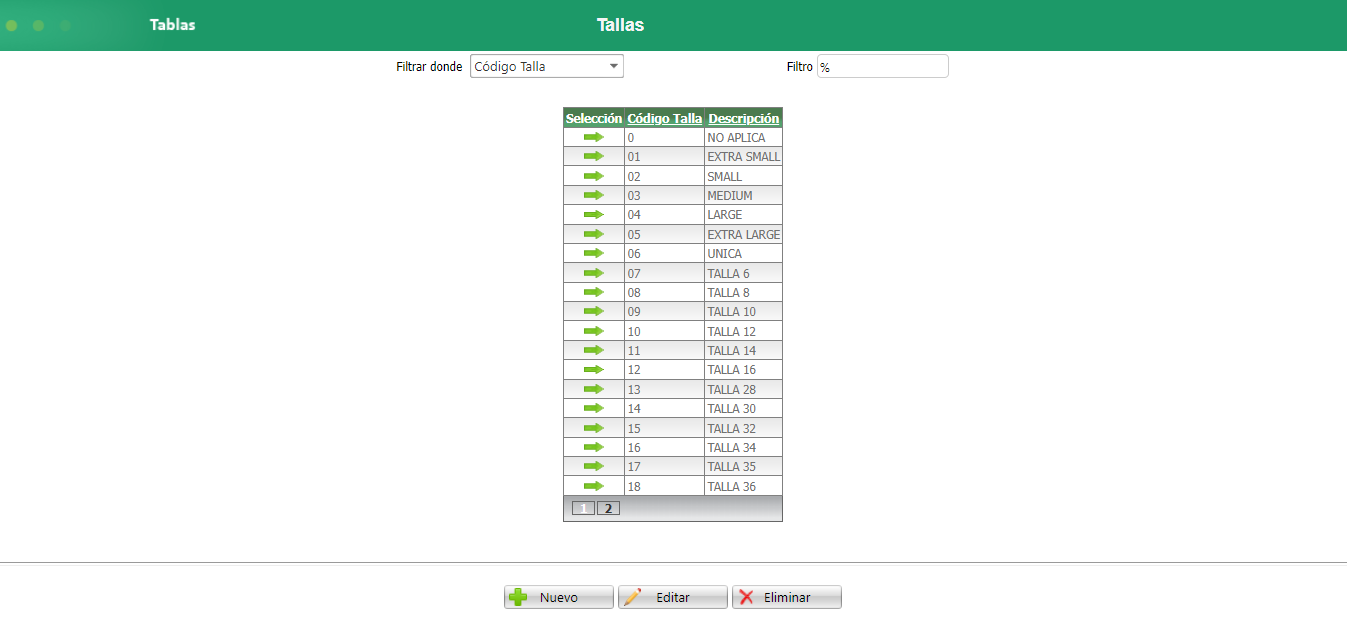Go to page 2 of table
The width and height of the screenshot is (1347, 642).
[608, 508]
